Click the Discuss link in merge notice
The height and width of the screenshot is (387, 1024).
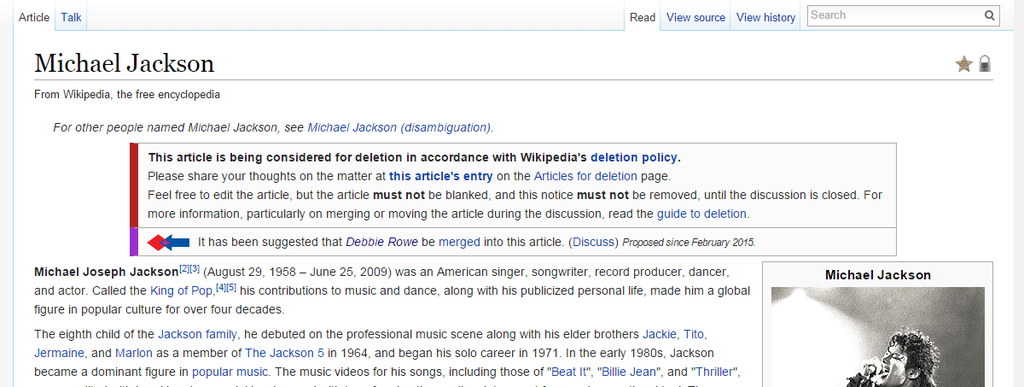pyautogui.click(x=594, y=242)
